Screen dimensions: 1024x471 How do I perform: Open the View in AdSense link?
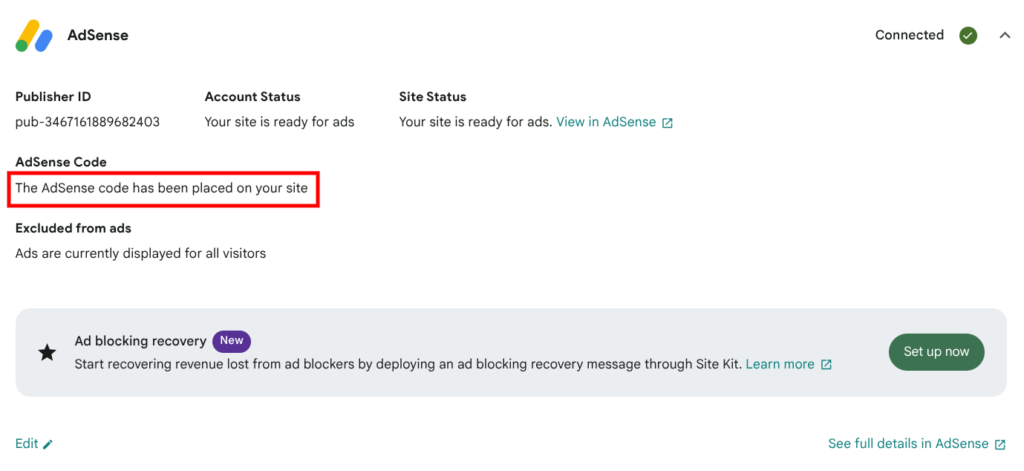pyautogui.click(x=606, y=122)
